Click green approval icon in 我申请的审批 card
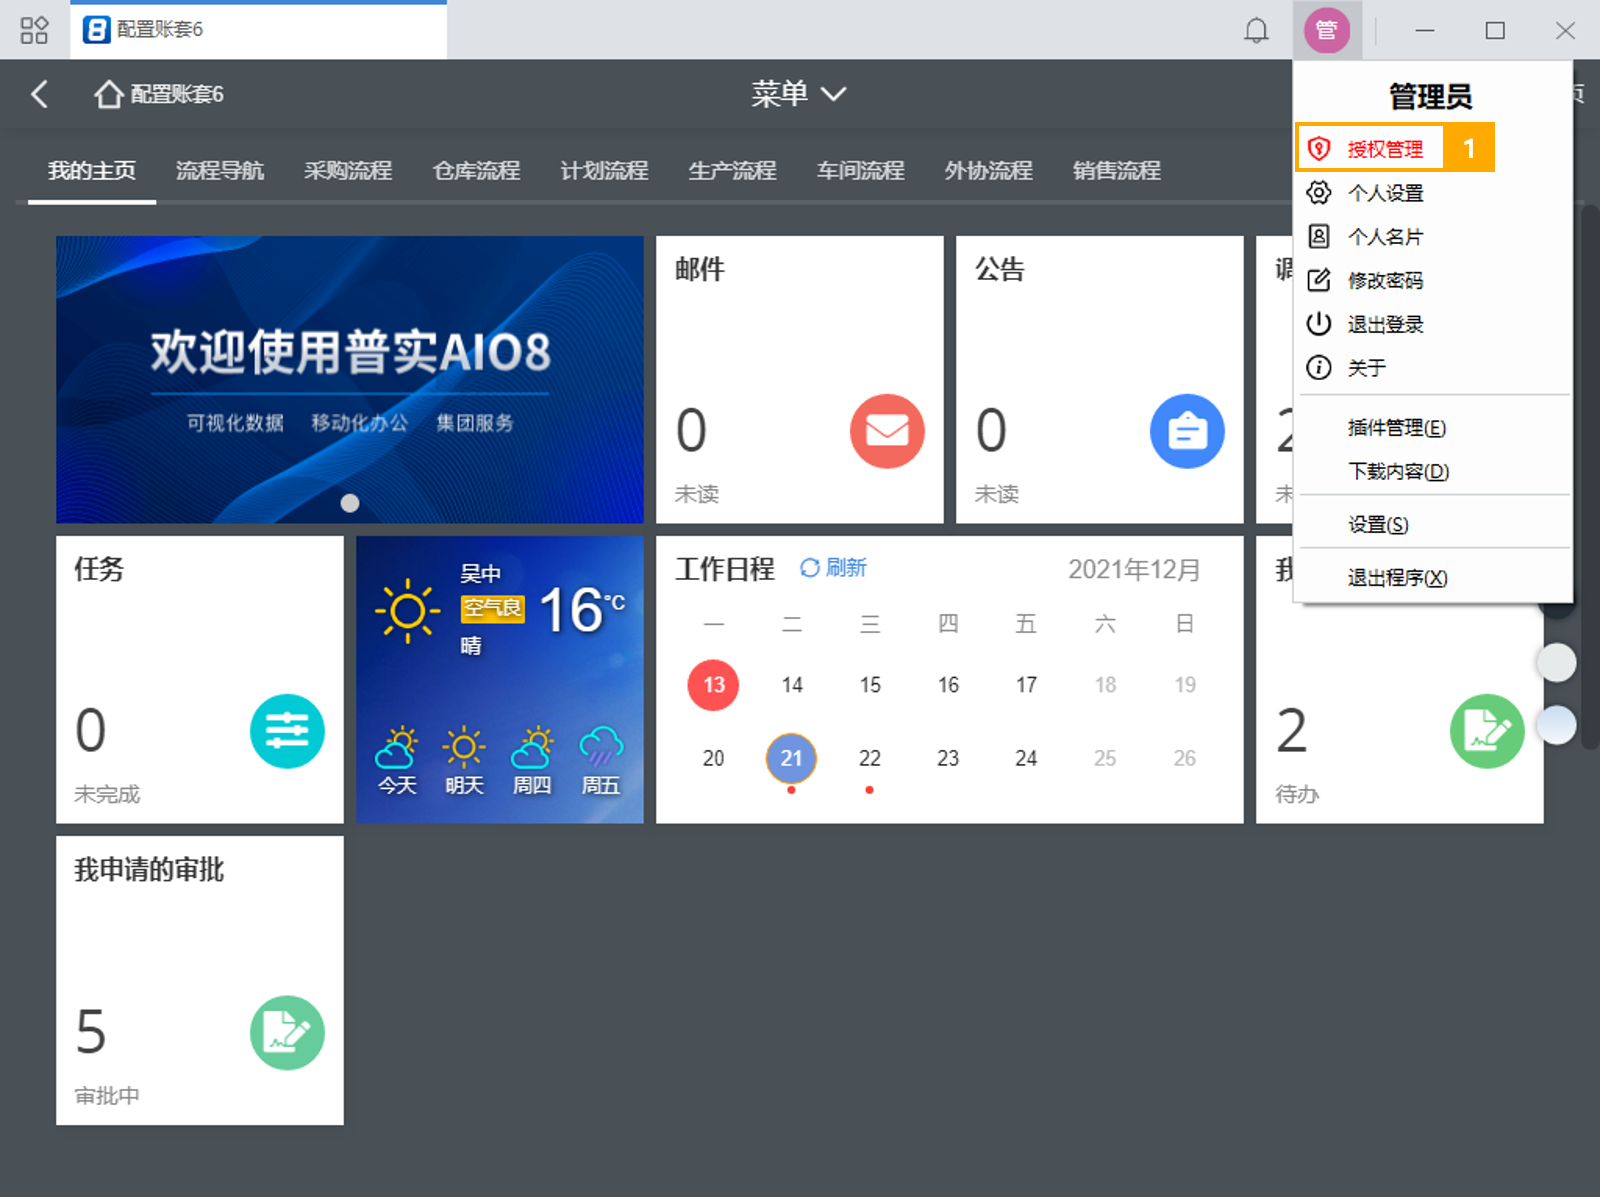Viewport: 1600px width, 1197px height. pyautogui.click(x=287, y=1032)
